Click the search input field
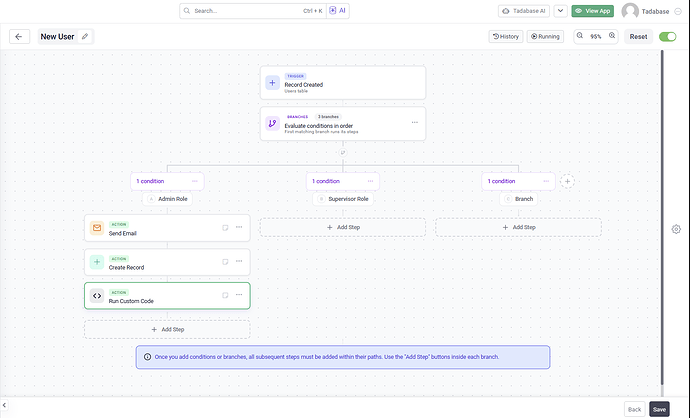 [240, 11]
